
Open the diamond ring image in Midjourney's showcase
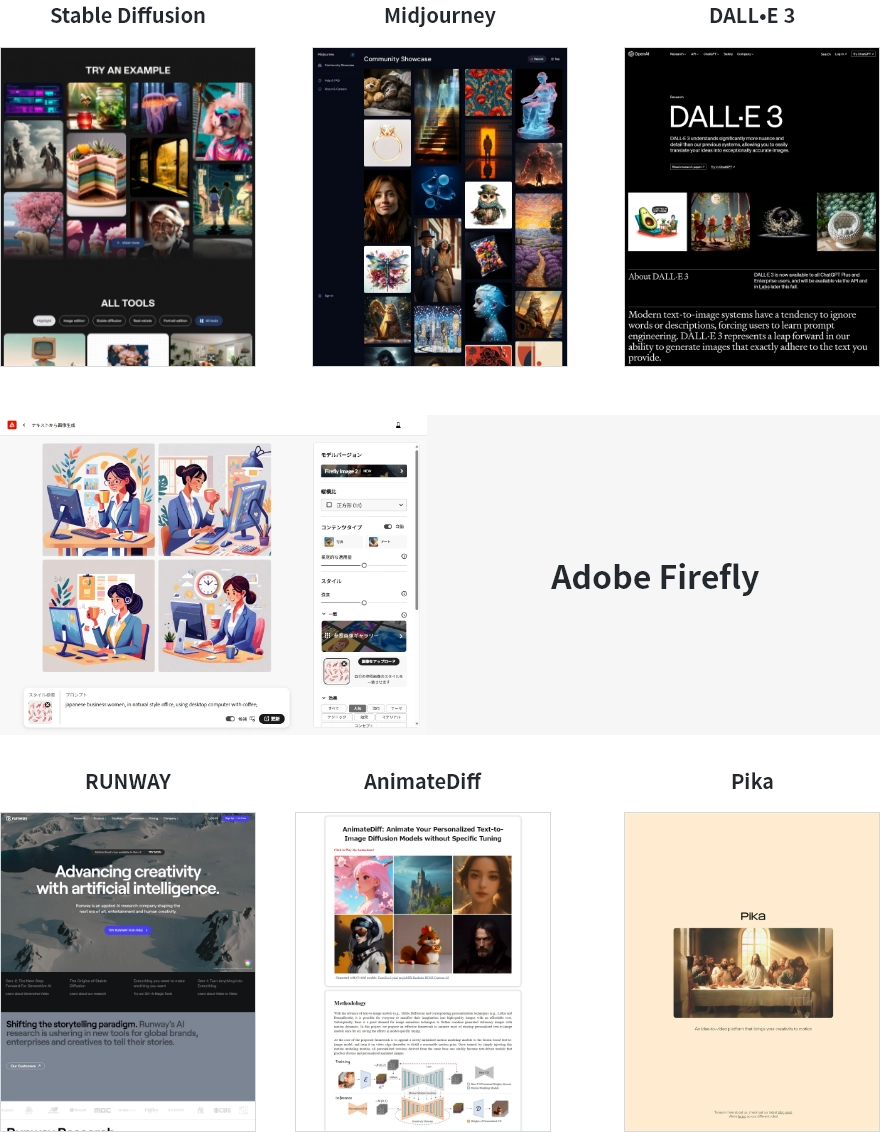click(x=387, y=143)
